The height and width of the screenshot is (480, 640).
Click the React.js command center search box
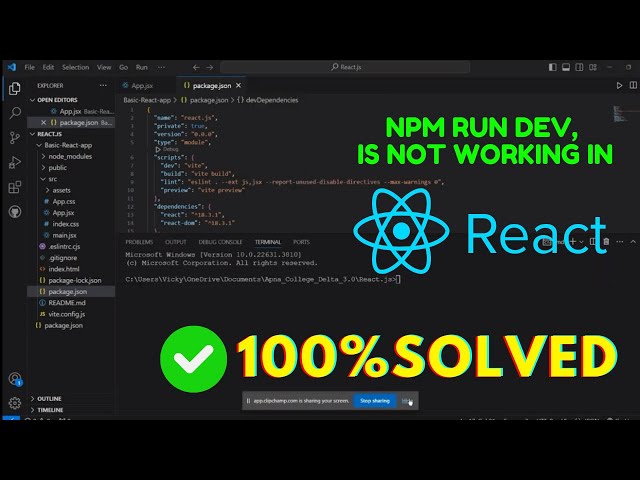(x=345, y=67)
